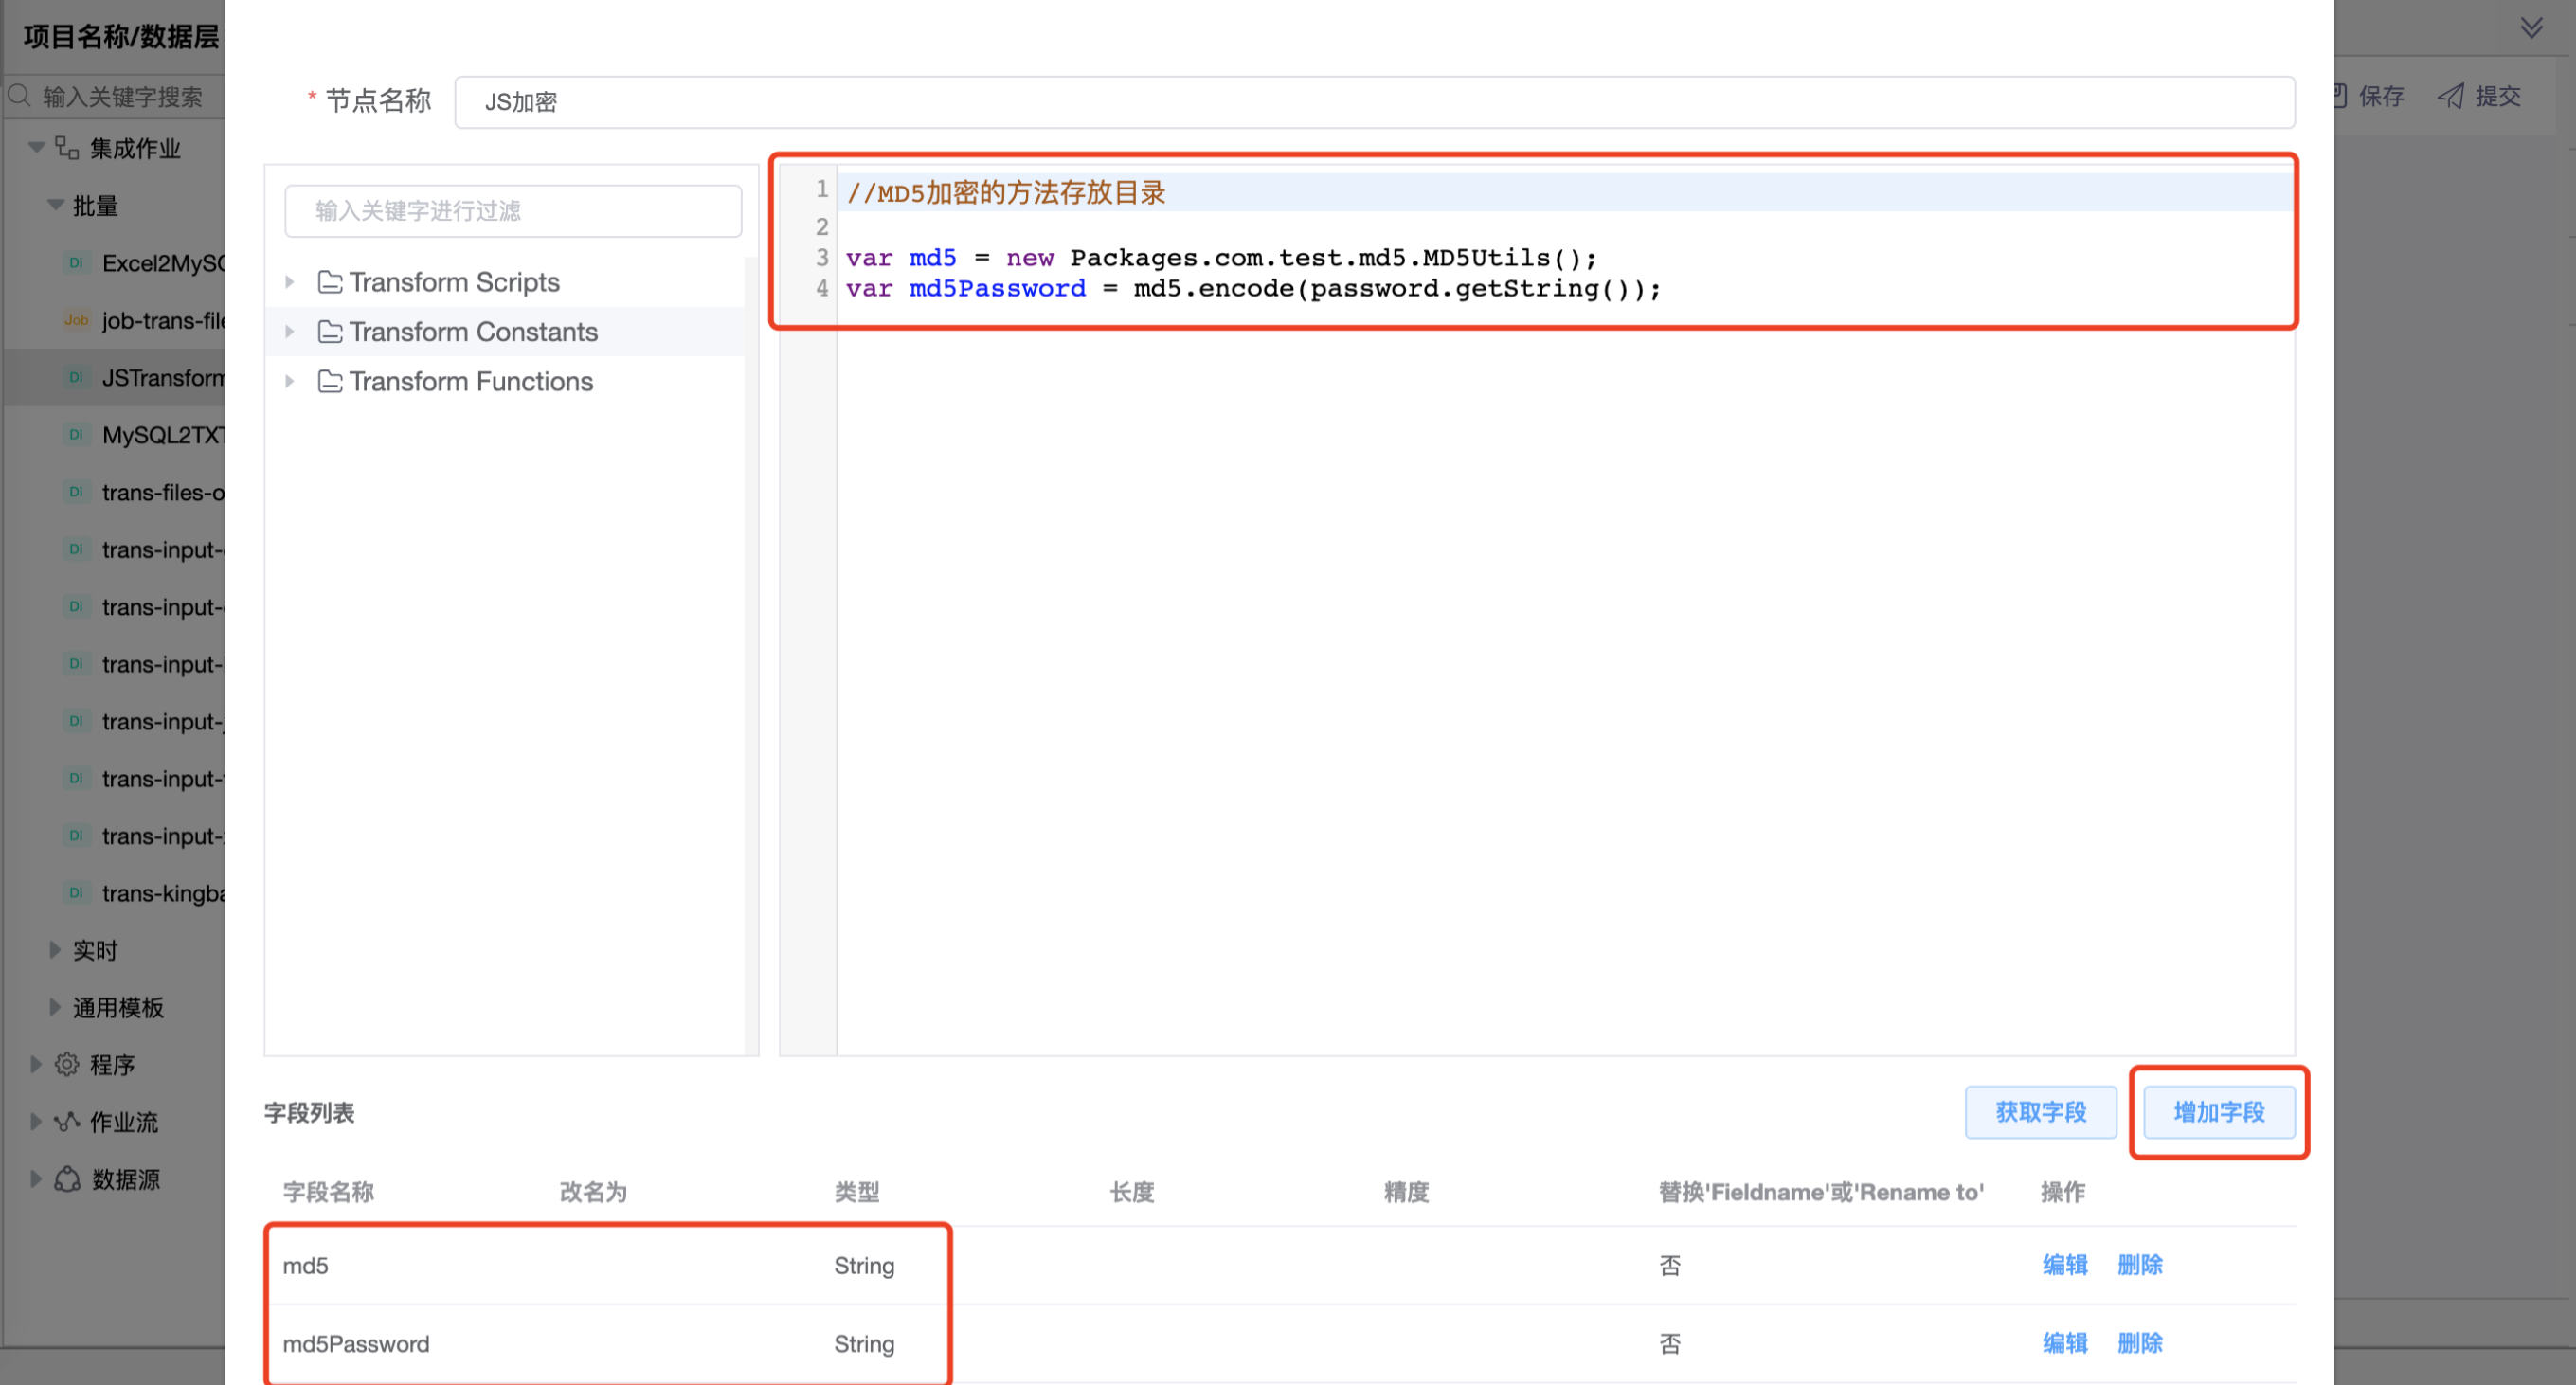2576x1385 pixels.
Task: Expand the 实时 folder in sidebar
Action: pos(55,950)
